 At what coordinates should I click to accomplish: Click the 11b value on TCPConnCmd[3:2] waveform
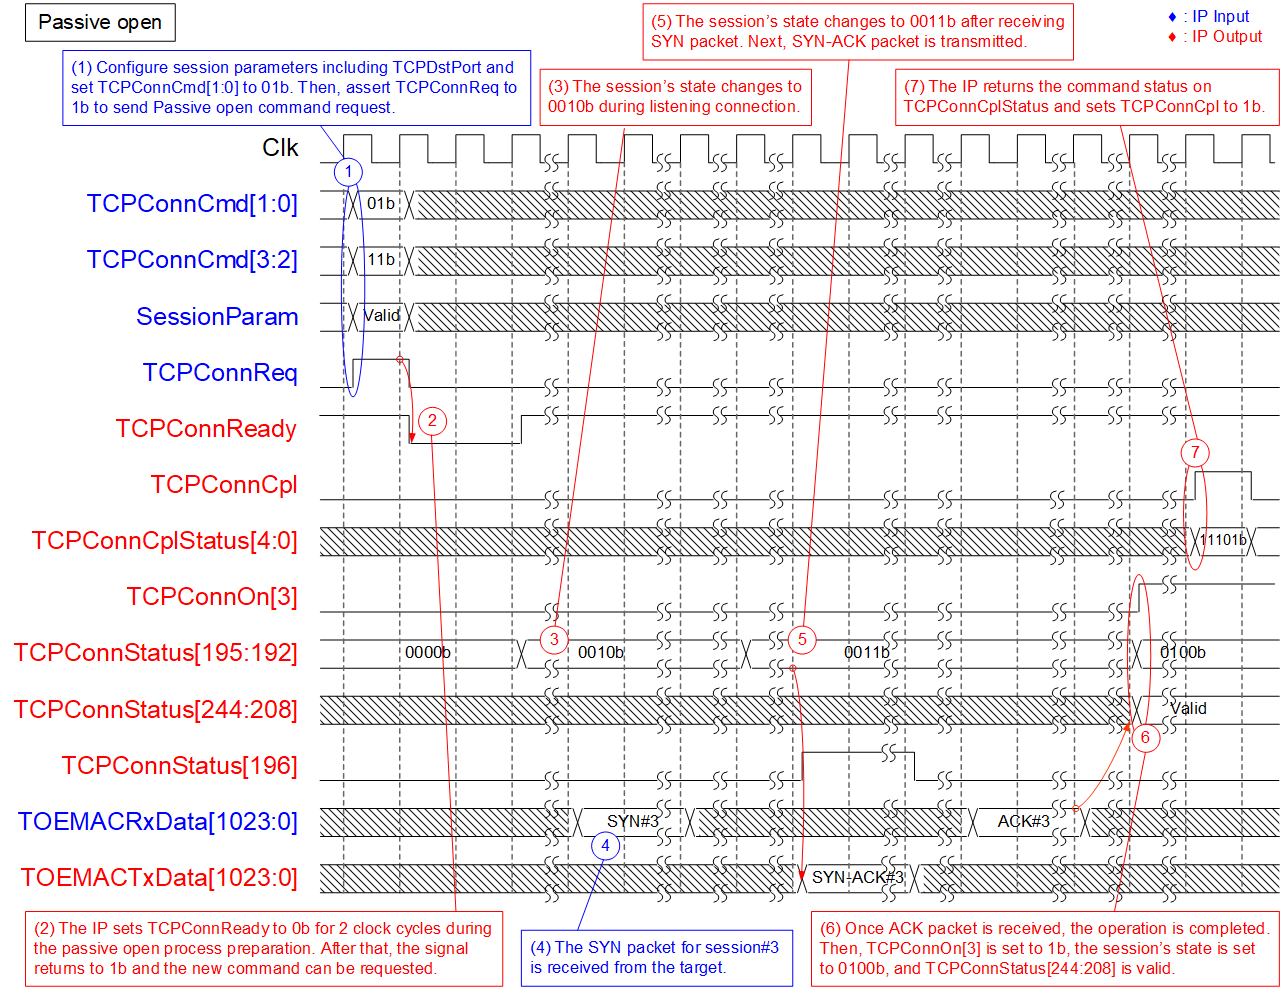click(x=381, y=260)
